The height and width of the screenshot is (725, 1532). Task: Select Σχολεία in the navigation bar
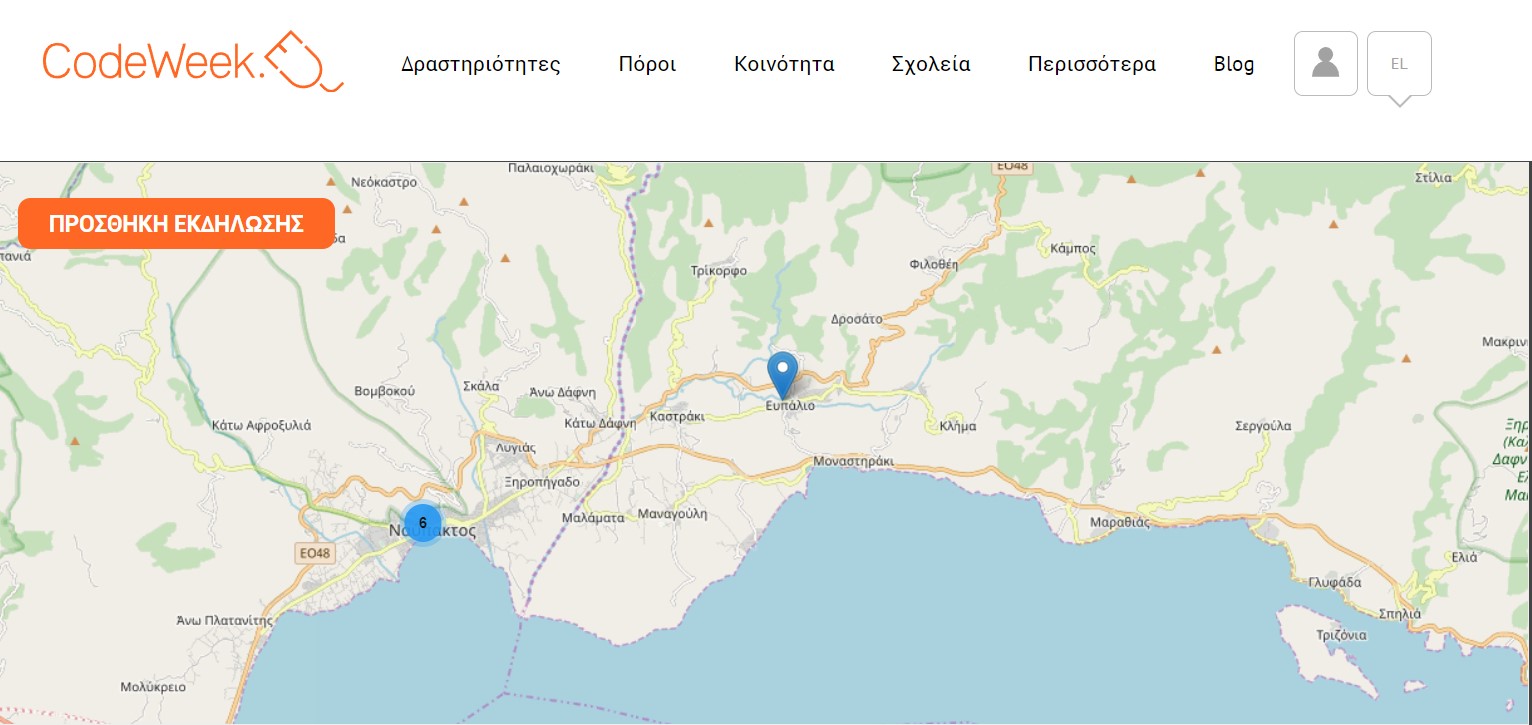tap(930, 65)
